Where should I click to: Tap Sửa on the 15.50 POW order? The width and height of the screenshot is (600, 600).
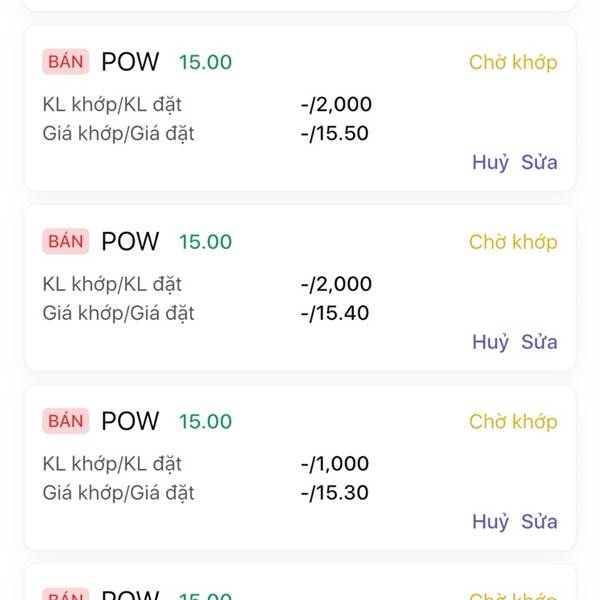pos(539,162)
